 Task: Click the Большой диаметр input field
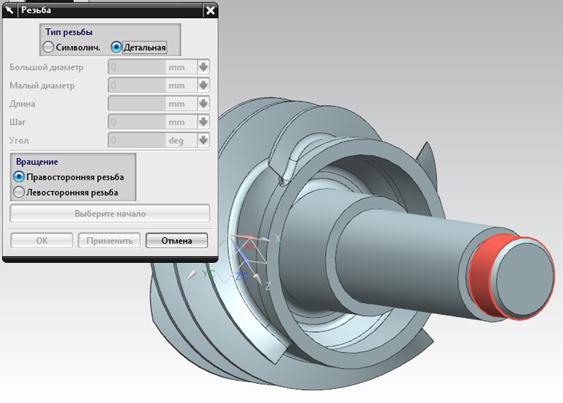point(137,67)
